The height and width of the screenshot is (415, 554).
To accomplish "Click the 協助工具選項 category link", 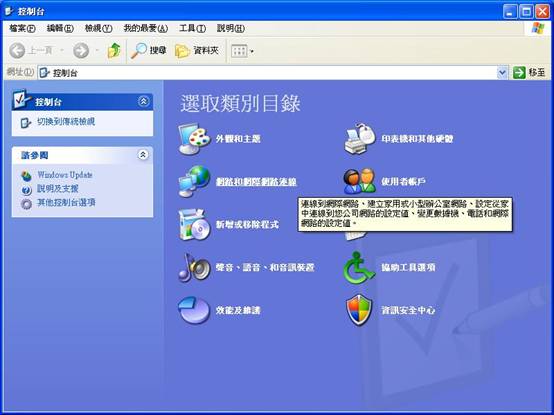I will click(408, 267).
